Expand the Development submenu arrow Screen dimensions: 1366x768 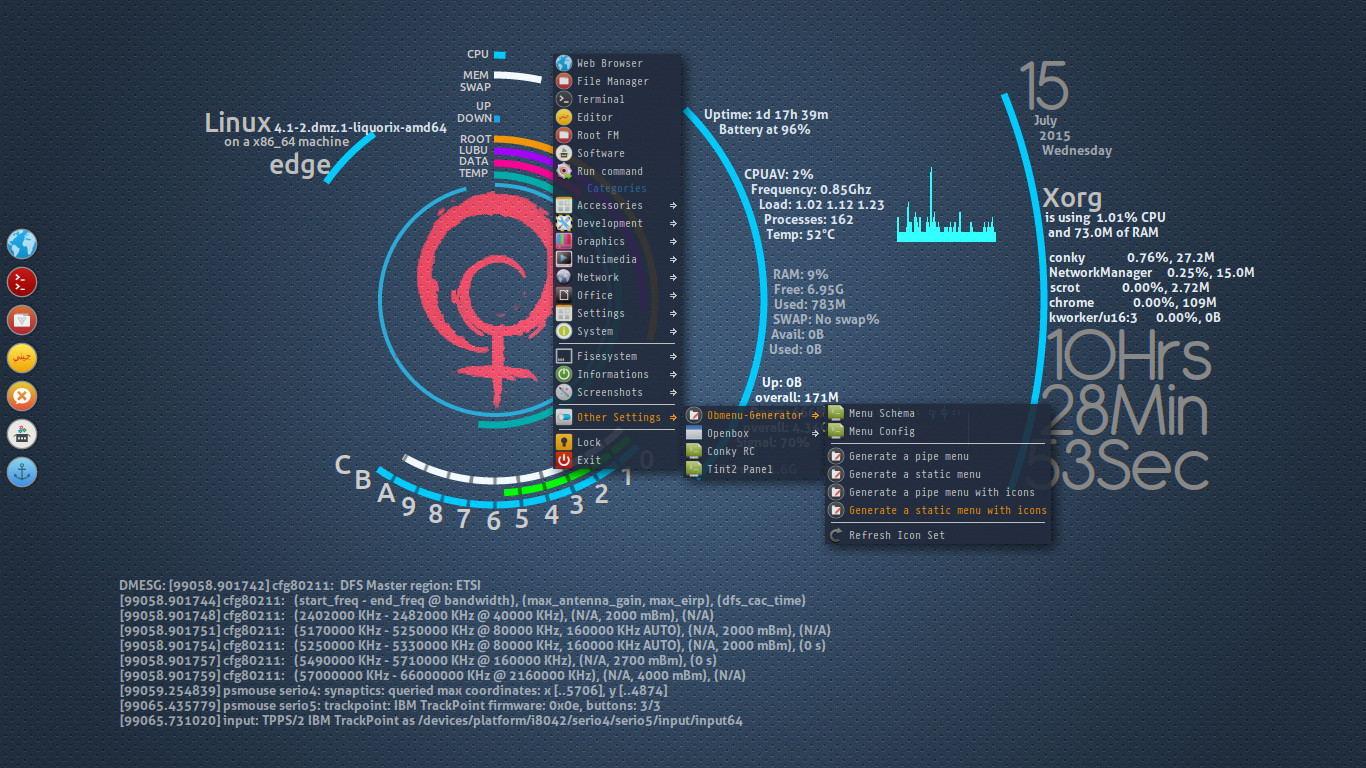tap(674, 224)
